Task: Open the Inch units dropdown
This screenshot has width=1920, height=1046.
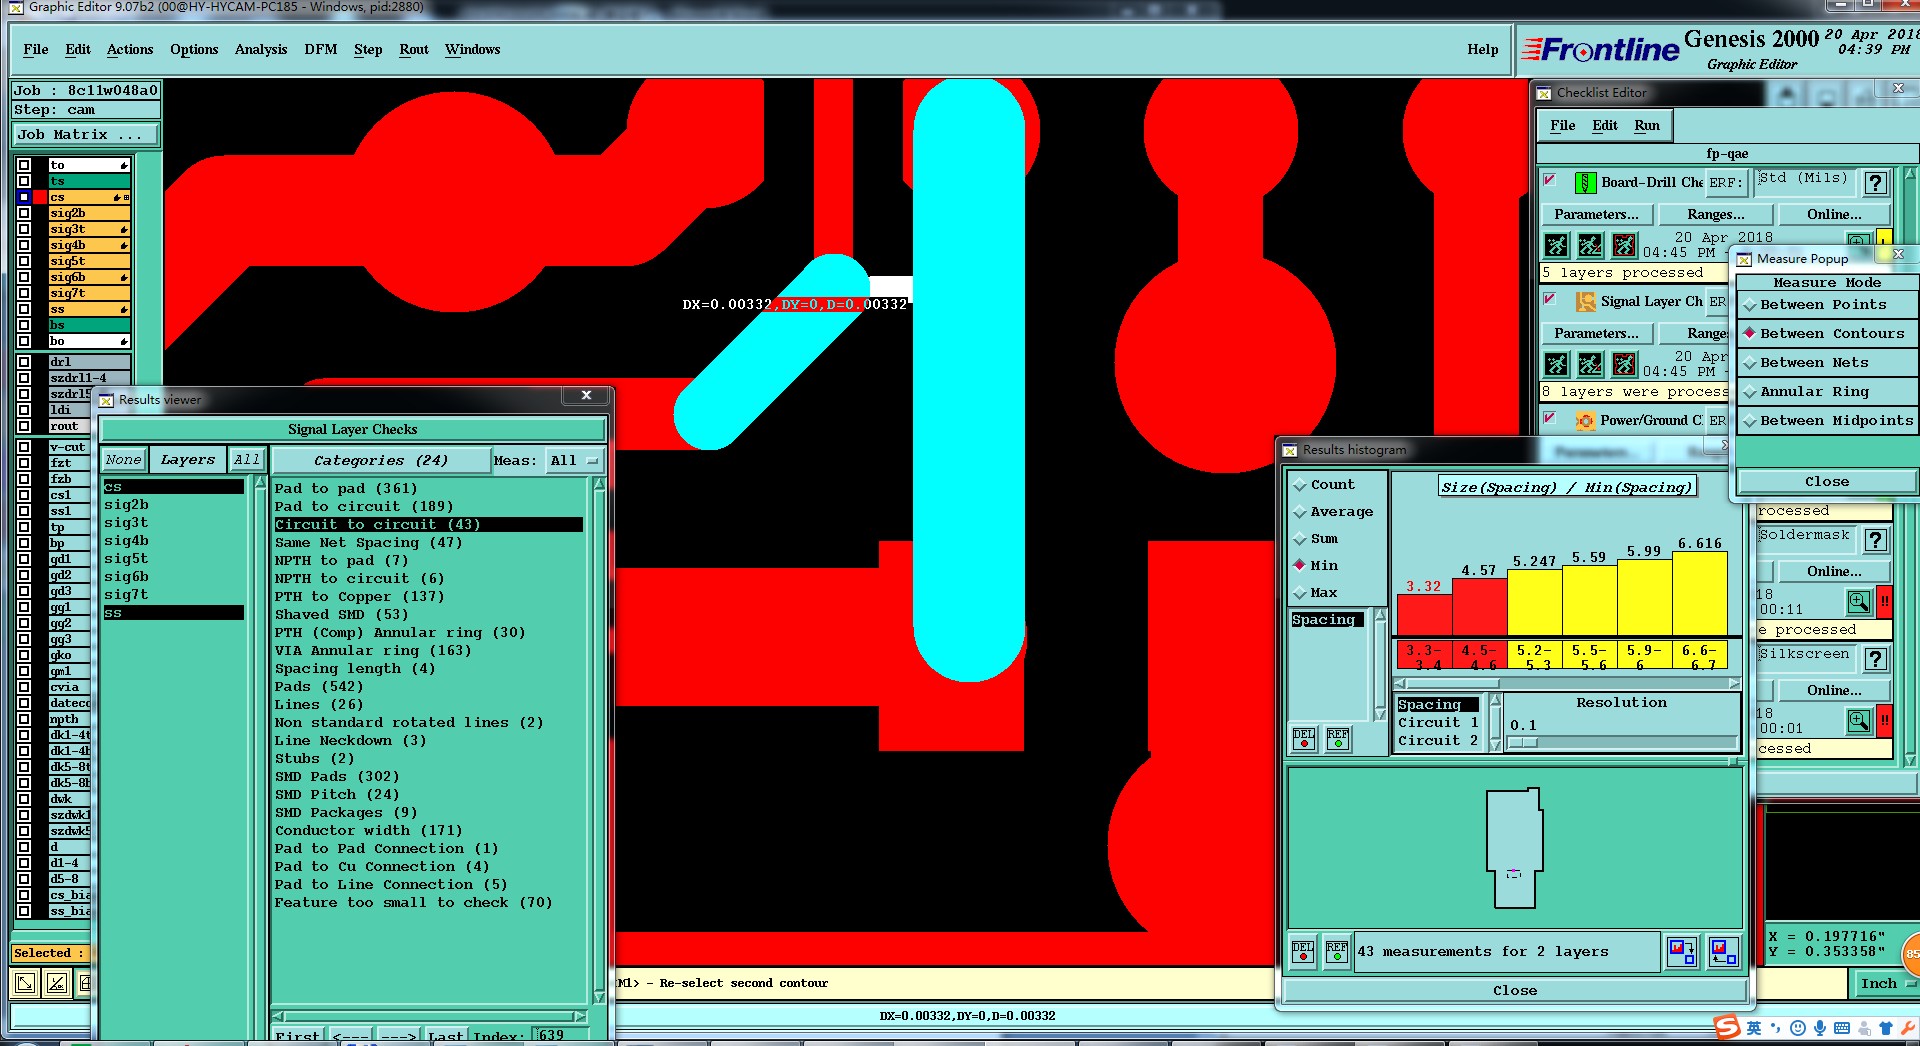Action: (x=1885, y=984)
